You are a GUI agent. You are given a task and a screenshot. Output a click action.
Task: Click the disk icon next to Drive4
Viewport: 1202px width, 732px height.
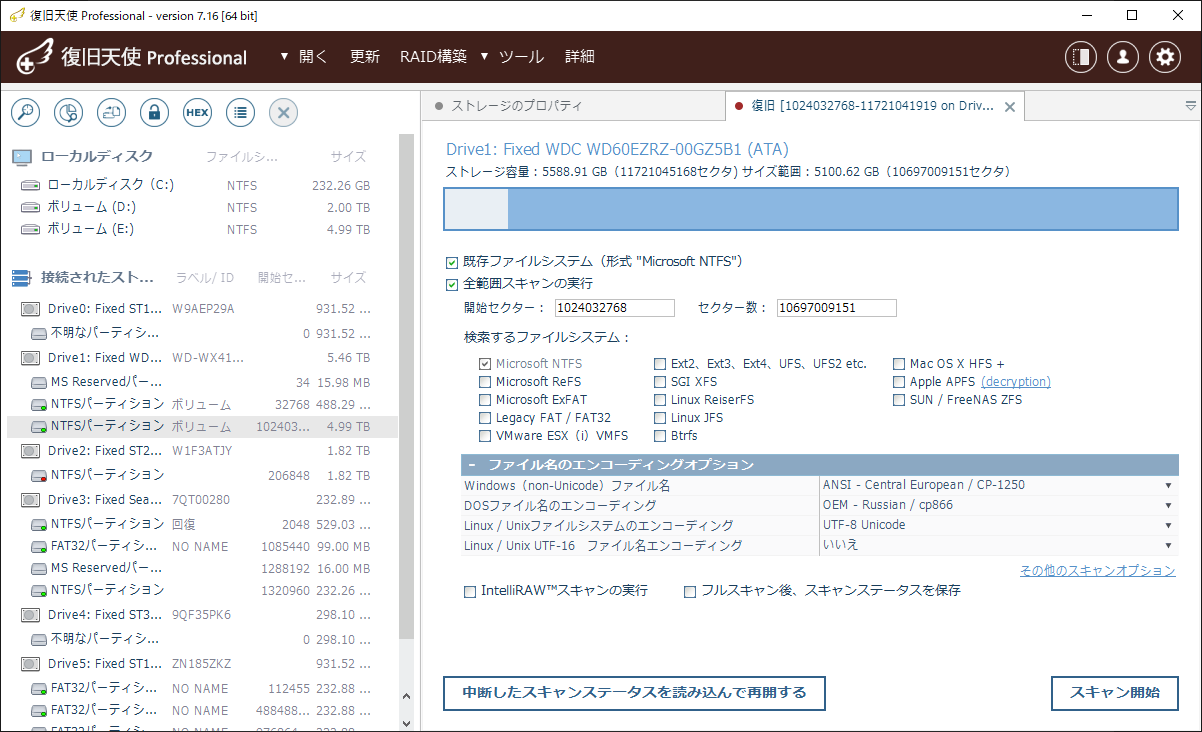coord(30,615)
